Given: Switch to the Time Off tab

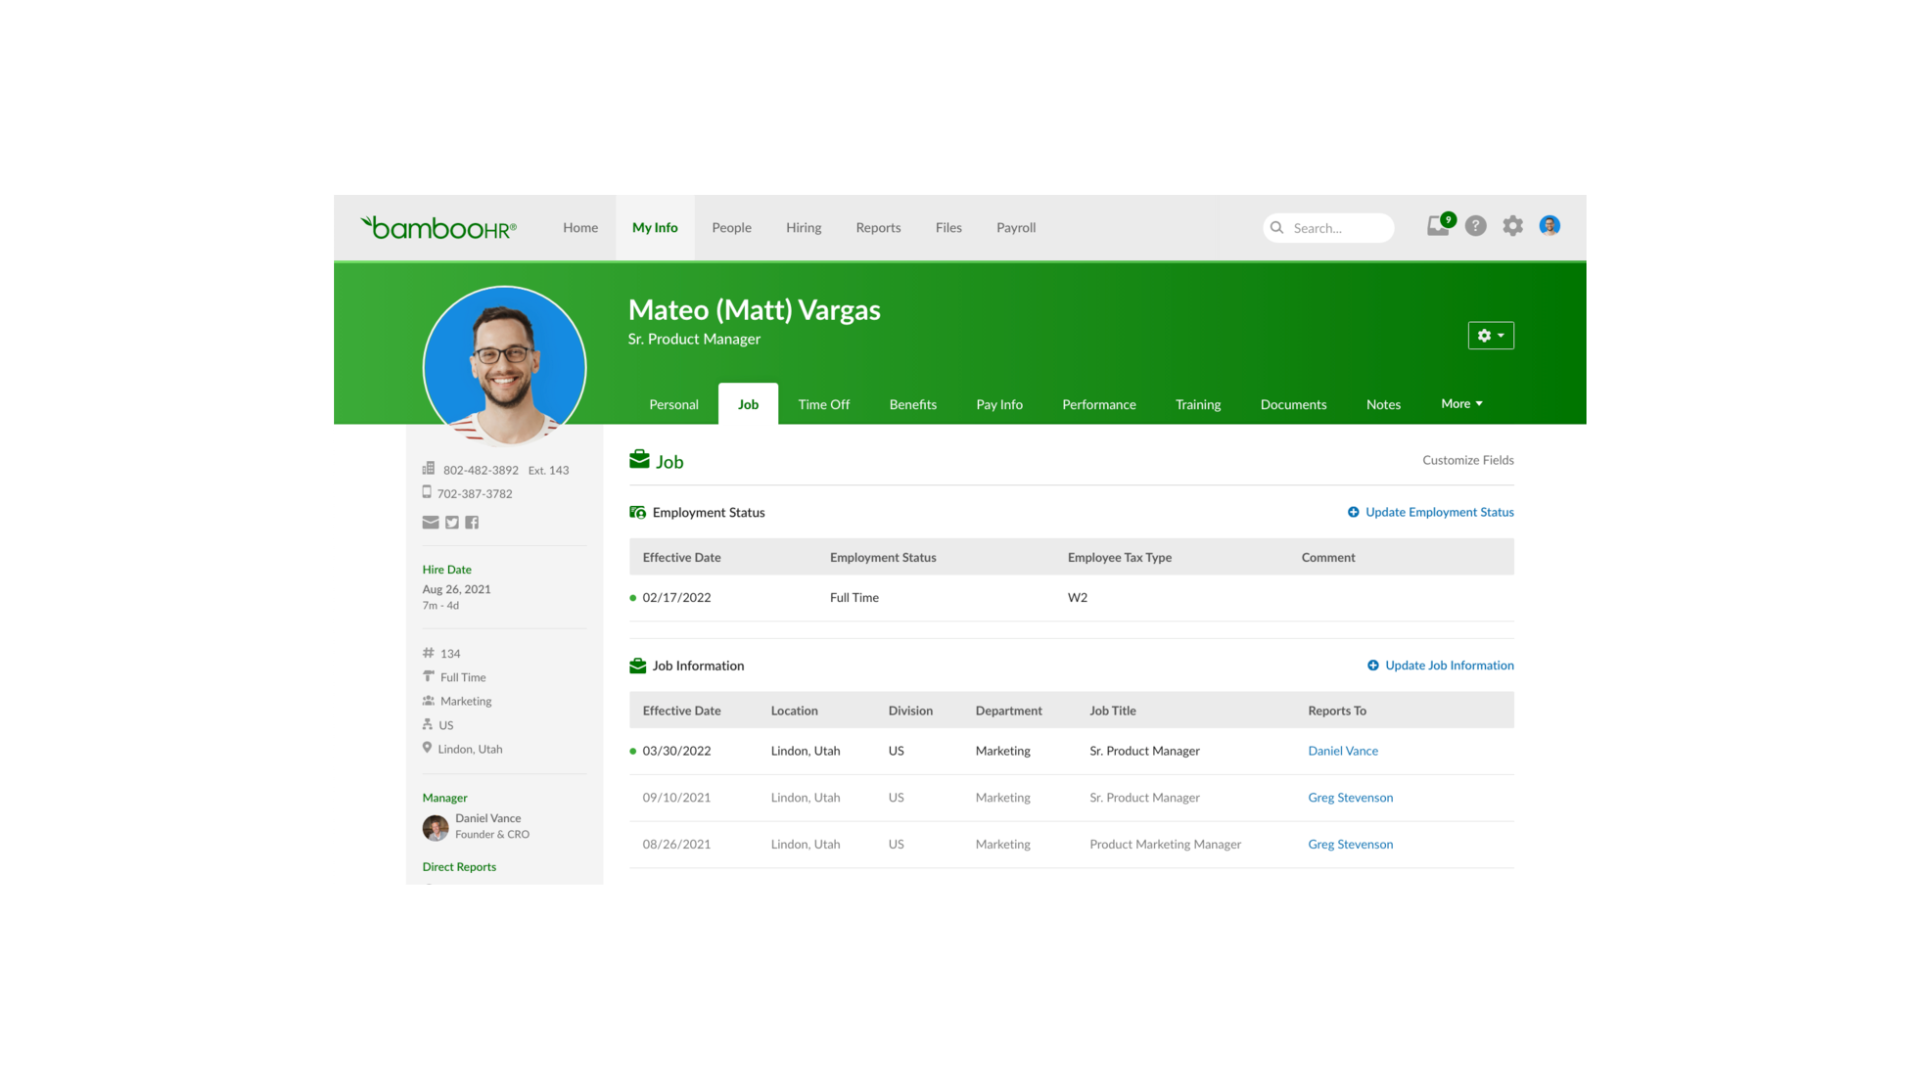Looking at the screenshot, I should [823, 405].
